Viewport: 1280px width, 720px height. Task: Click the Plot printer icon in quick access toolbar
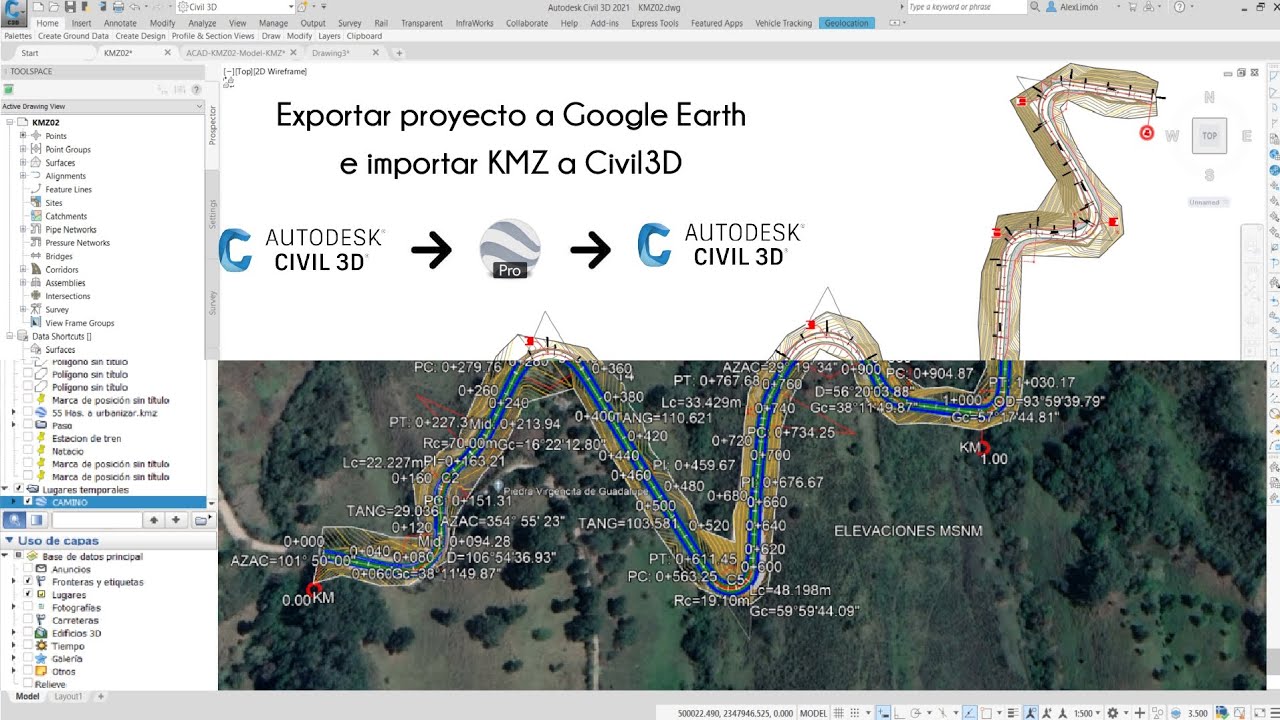(118, 7)
